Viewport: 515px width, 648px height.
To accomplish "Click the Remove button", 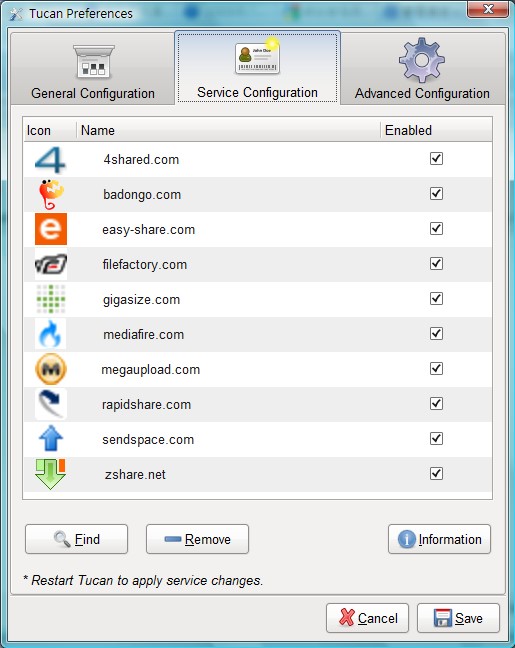I will (198, 539).
